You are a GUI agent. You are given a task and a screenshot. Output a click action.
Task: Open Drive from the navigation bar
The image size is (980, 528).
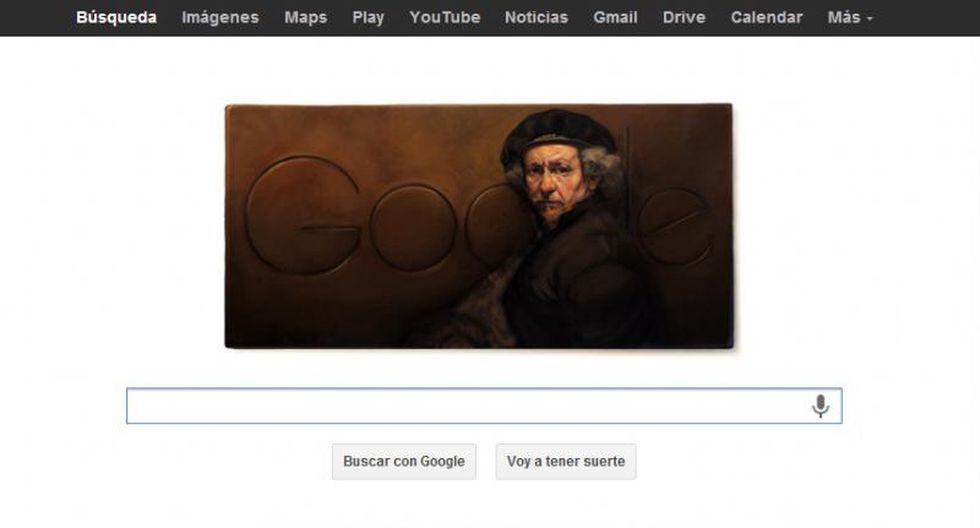point(684,17)
